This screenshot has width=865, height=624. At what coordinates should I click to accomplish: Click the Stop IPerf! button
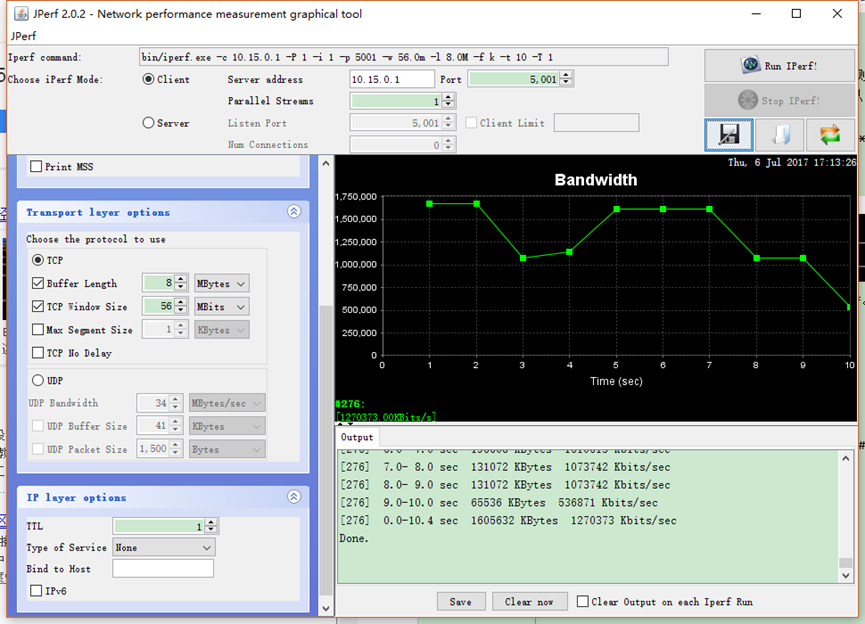pos(779,100)
